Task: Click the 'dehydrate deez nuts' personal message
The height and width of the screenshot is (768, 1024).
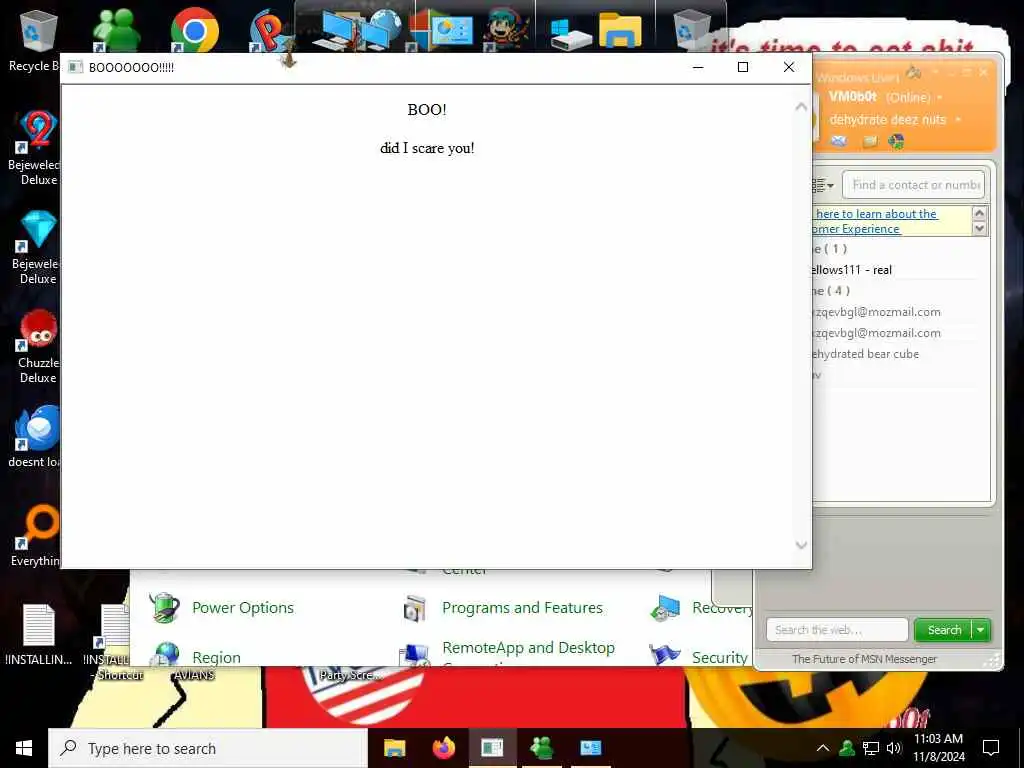Action: 888,120
